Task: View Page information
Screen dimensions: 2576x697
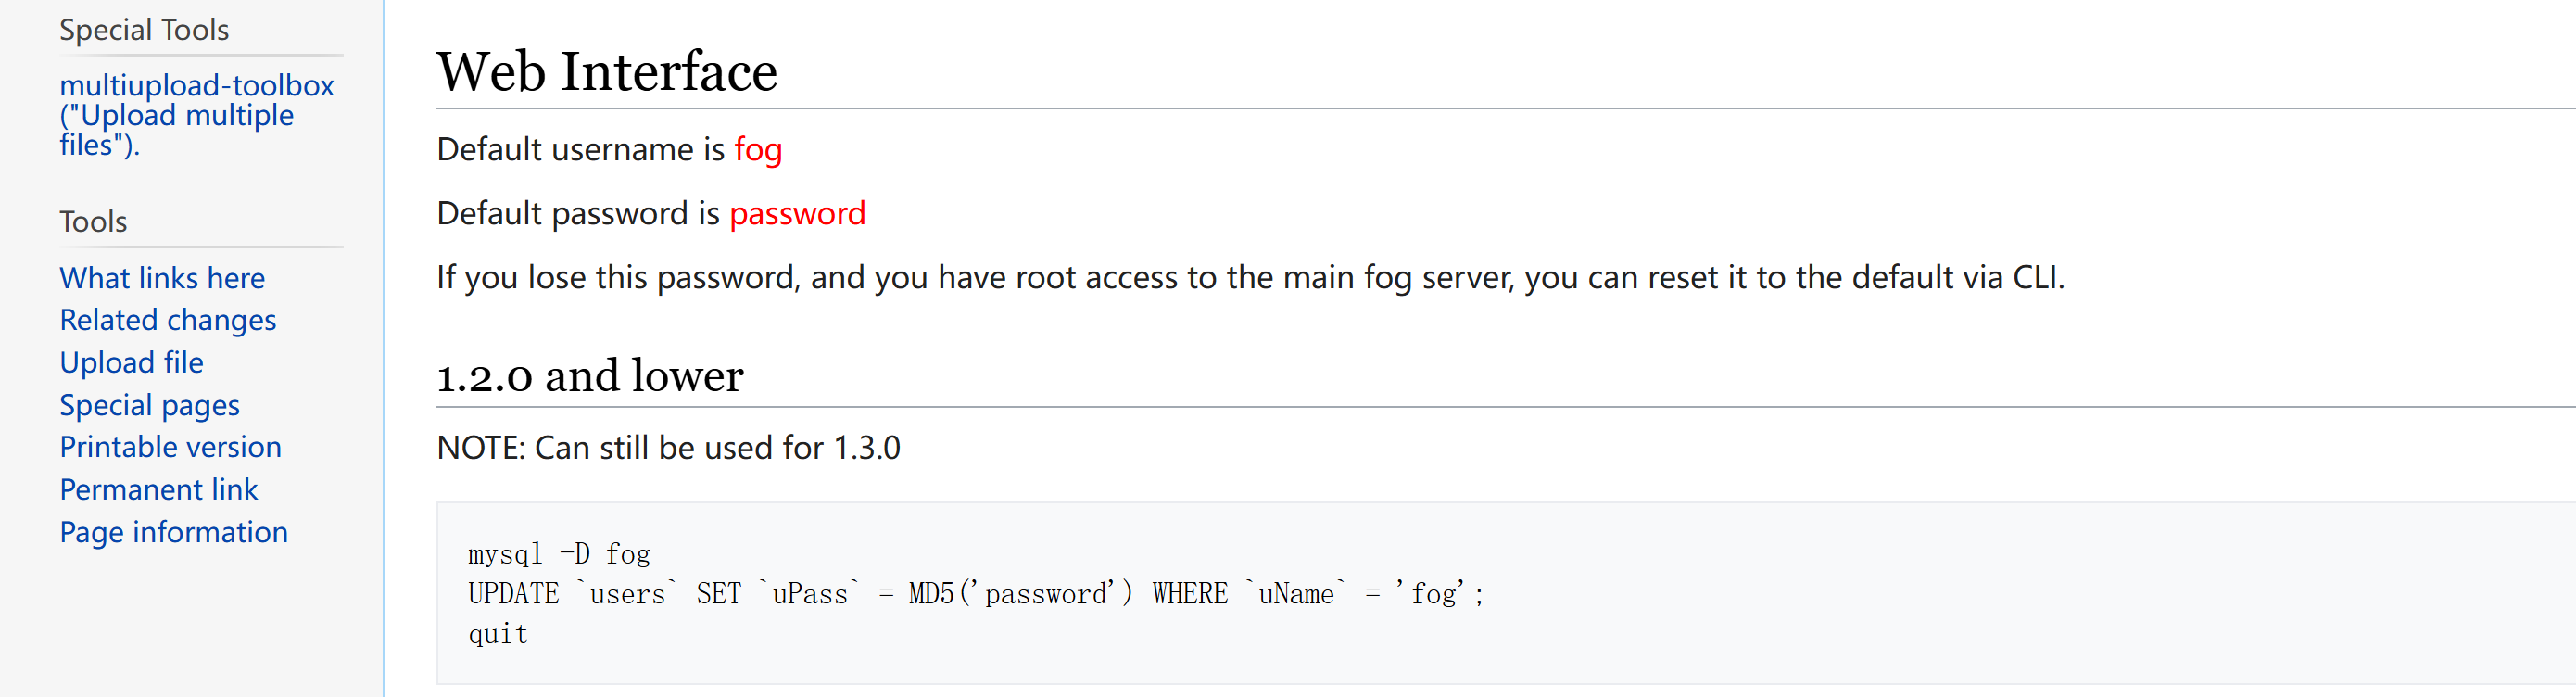Action: [173, 532]
